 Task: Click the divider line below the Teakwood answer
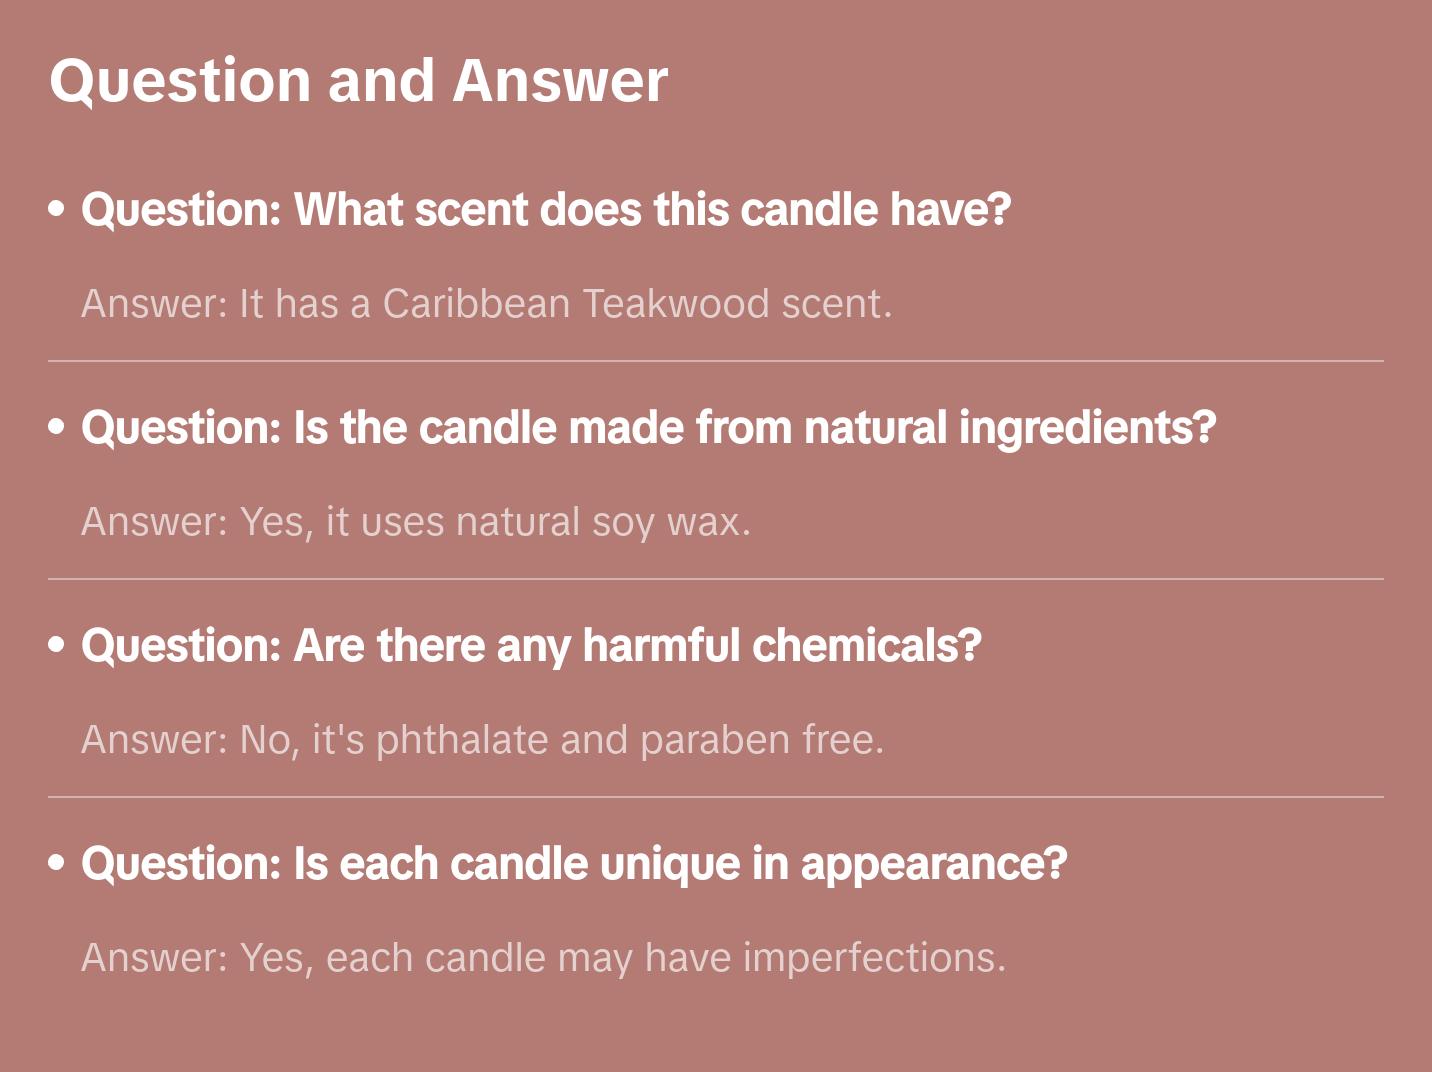tap(716, 361)
